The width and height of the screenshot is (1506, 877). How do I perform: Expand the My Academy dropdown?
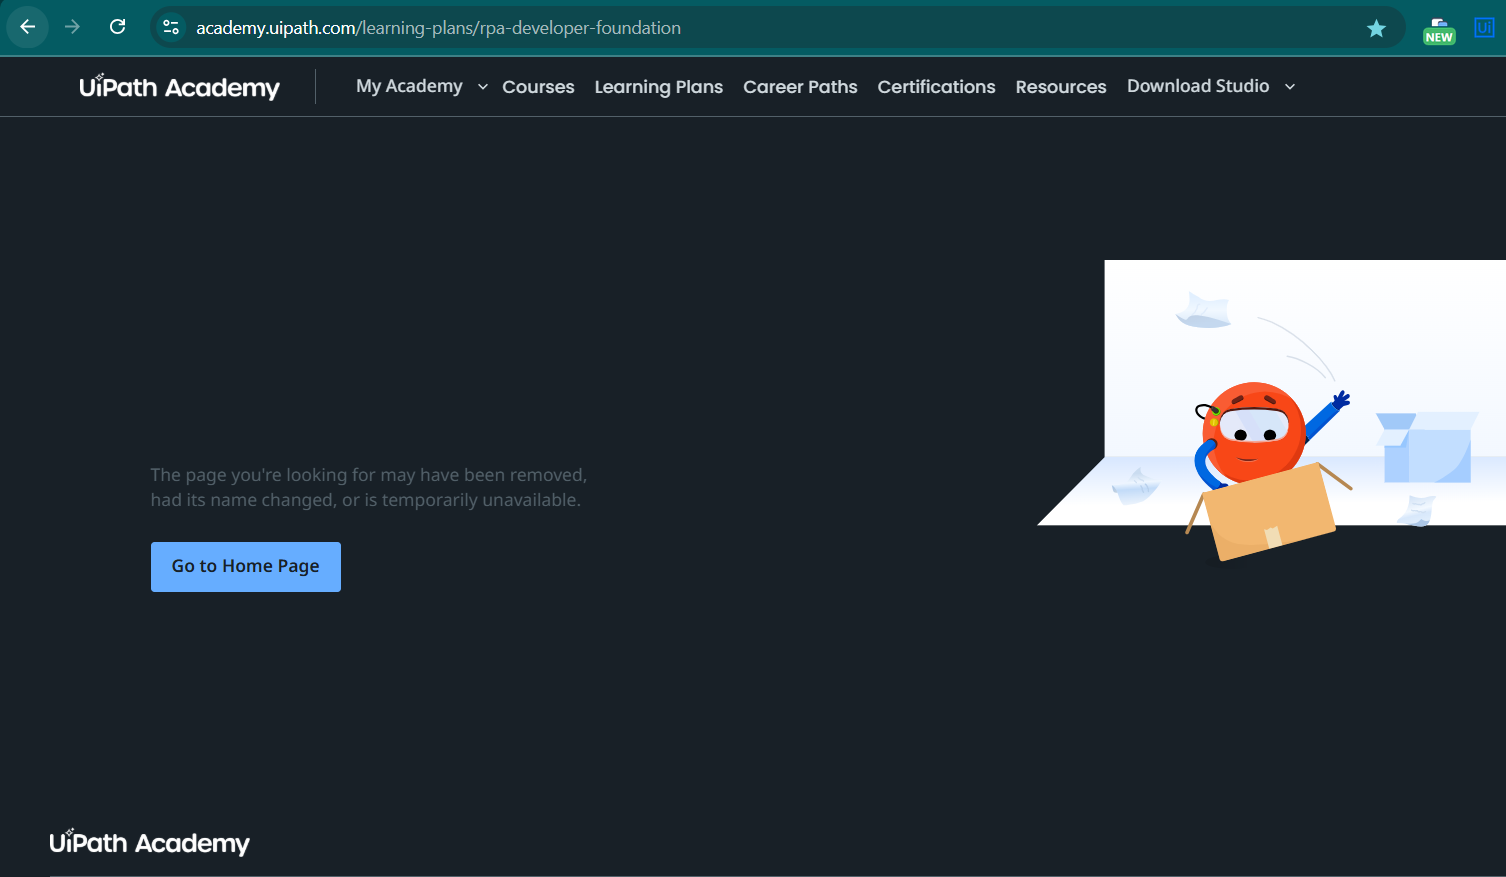pyautogui.click(x=409, y=86)
